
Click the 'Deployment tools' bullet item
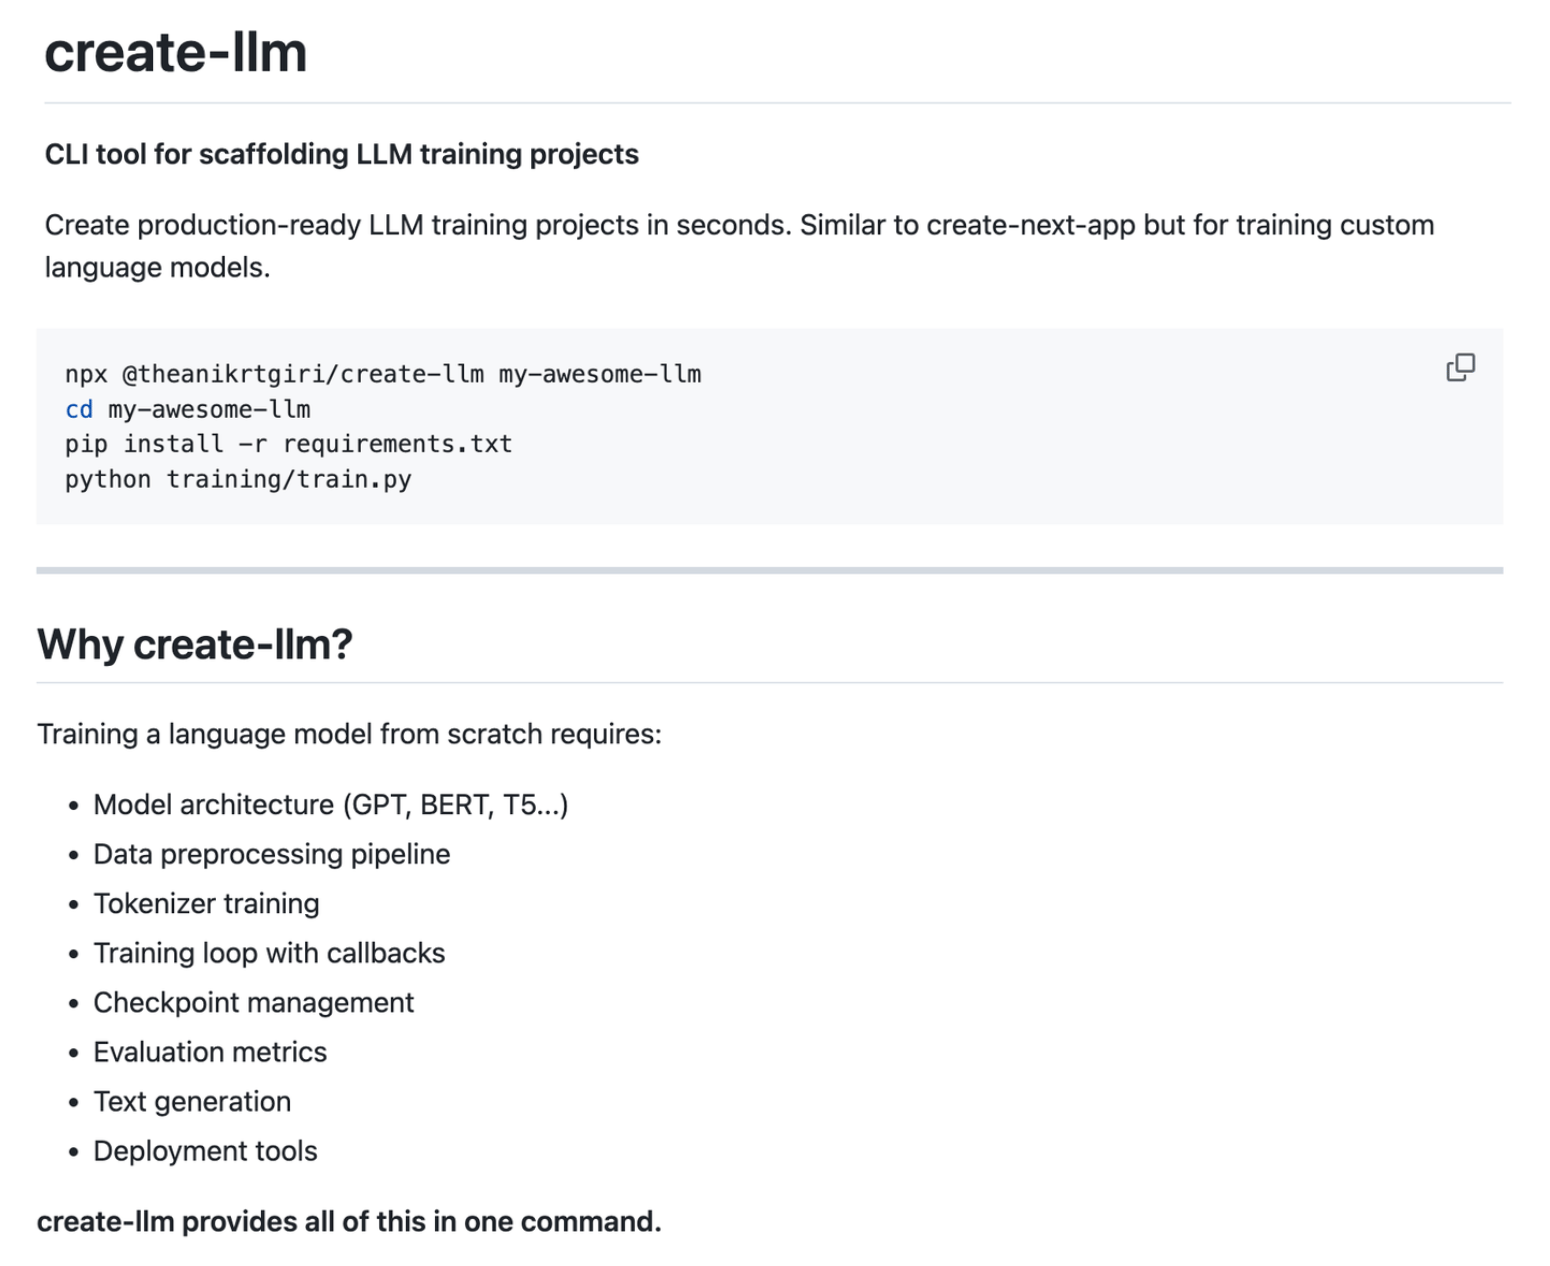pos(205,1151)
